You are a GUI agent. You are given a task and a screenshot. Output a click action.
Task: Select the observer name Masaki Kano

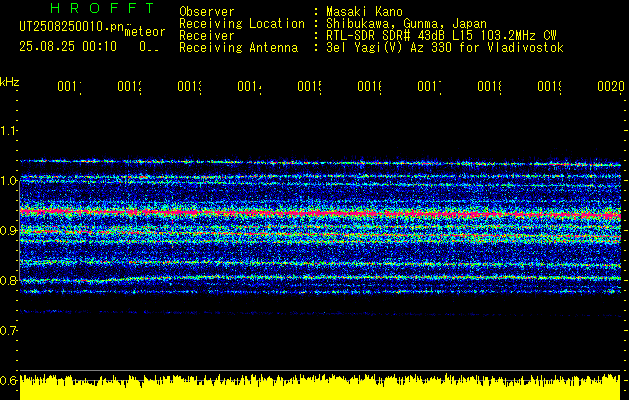(x=364, y=11)
